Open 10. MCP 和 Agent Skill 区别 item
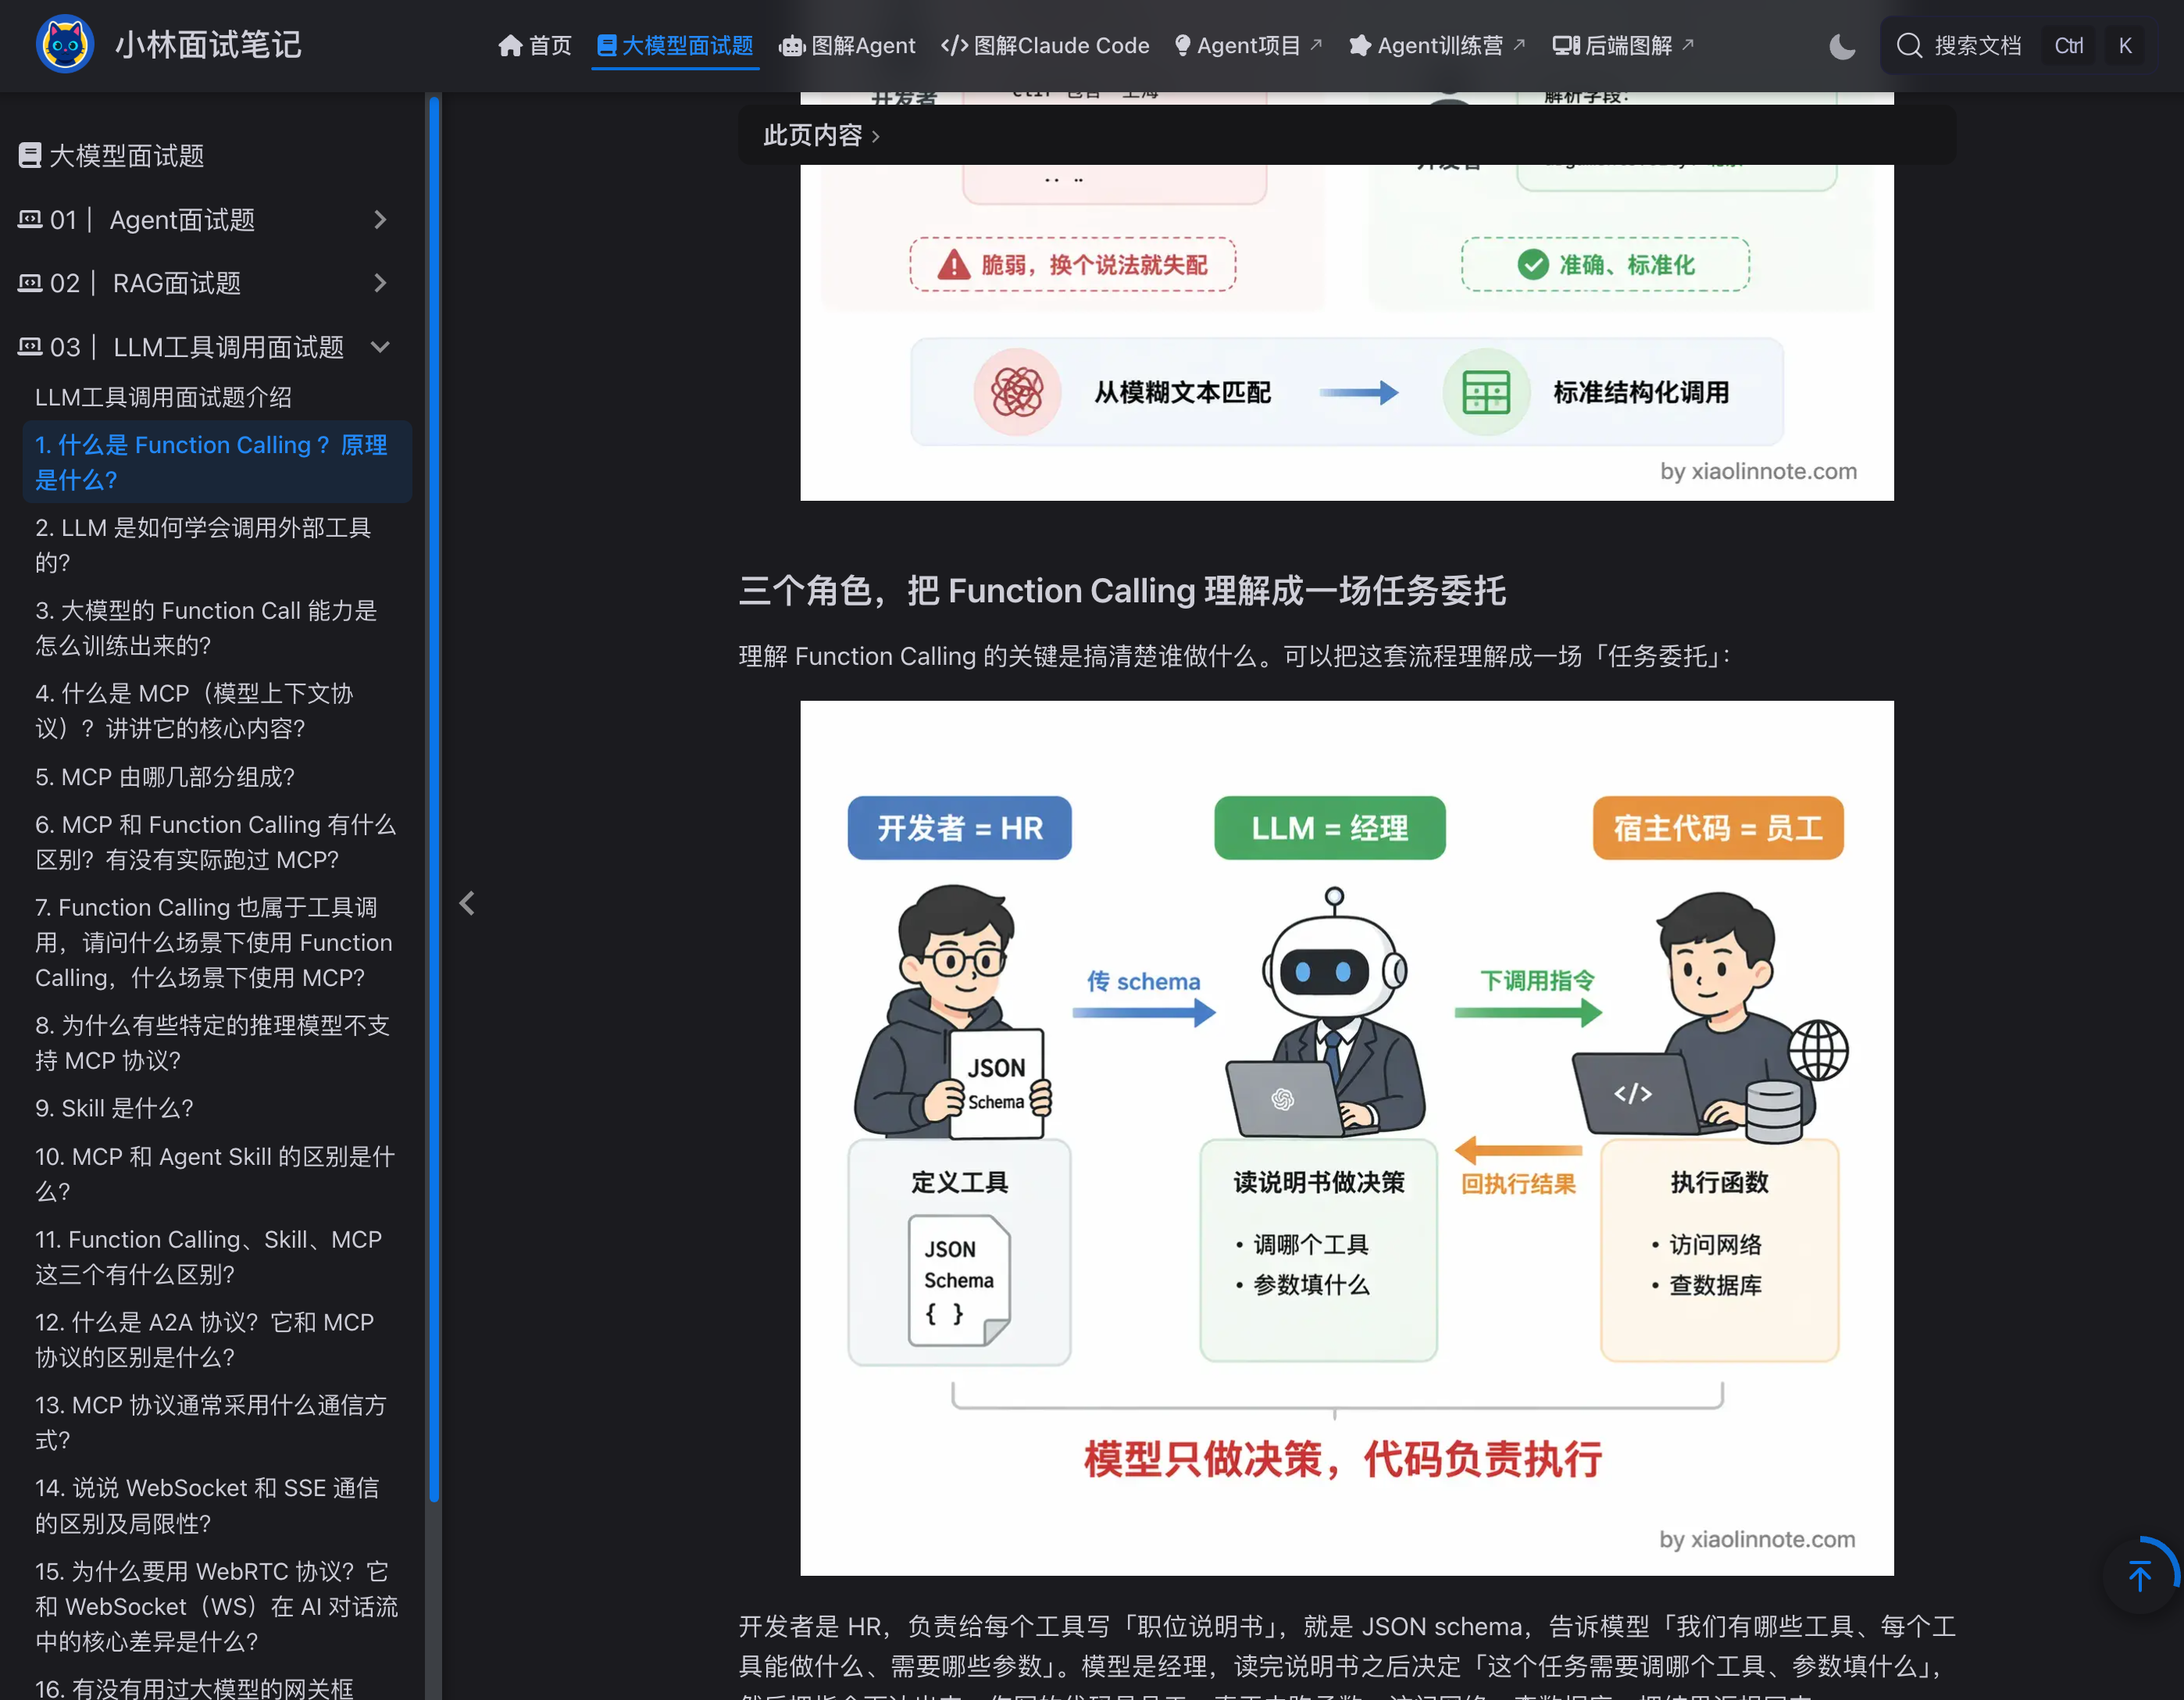Image resolution: width=2184 pixels, height=1700 pixels. click(x=217, y=1174)
